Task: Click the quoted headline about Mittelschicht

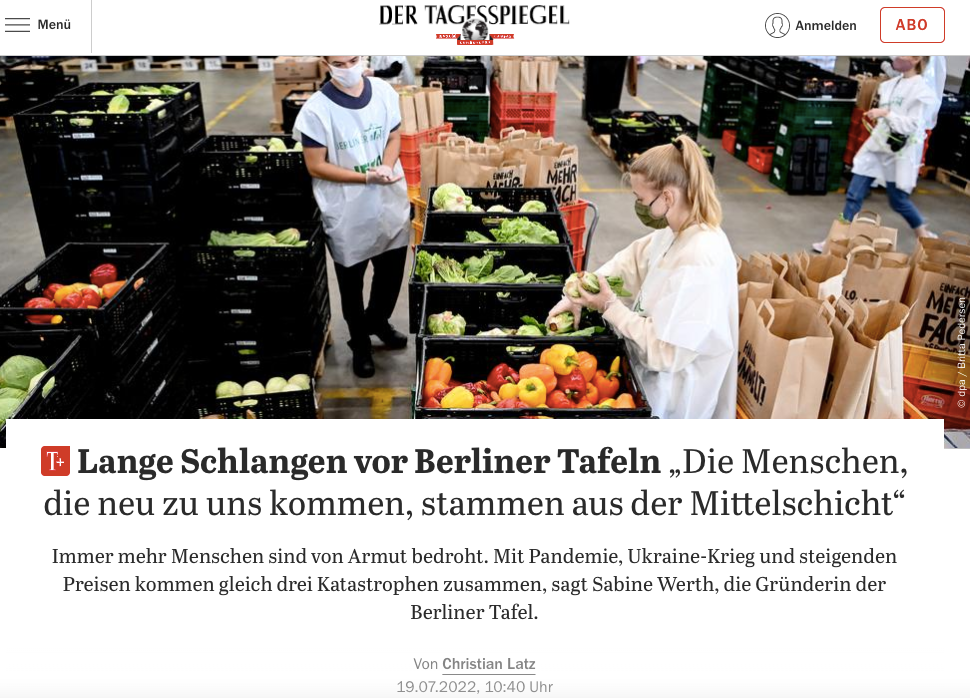Action: tap(475, 483)
